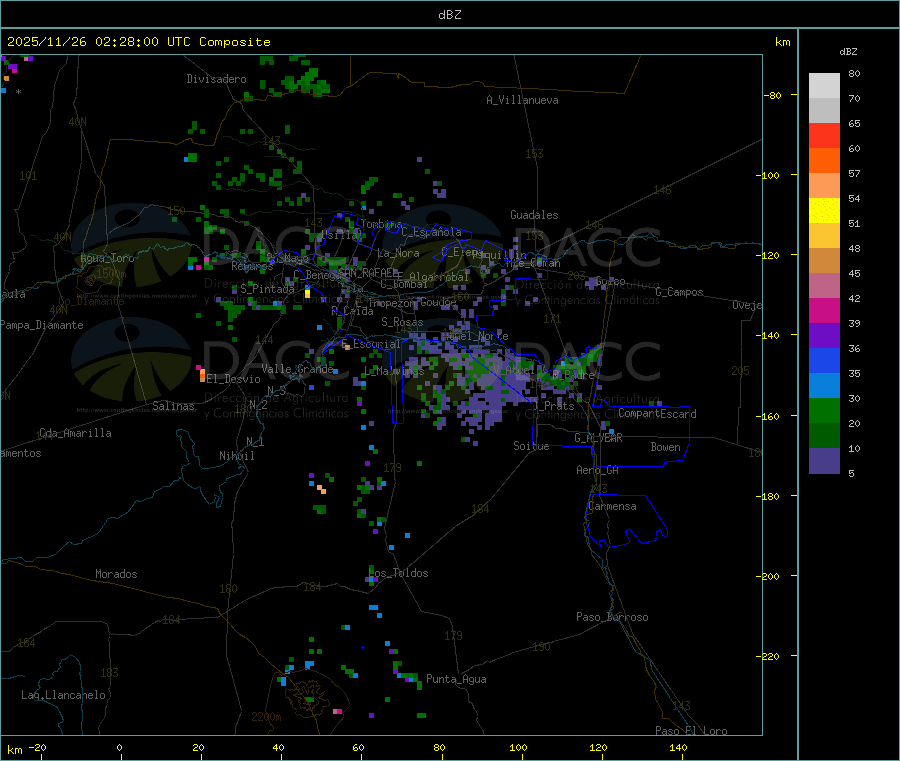The image size is (900, 761).
Task: Select the blue 36 dBZ legend swatch
Action: point(824,360)
